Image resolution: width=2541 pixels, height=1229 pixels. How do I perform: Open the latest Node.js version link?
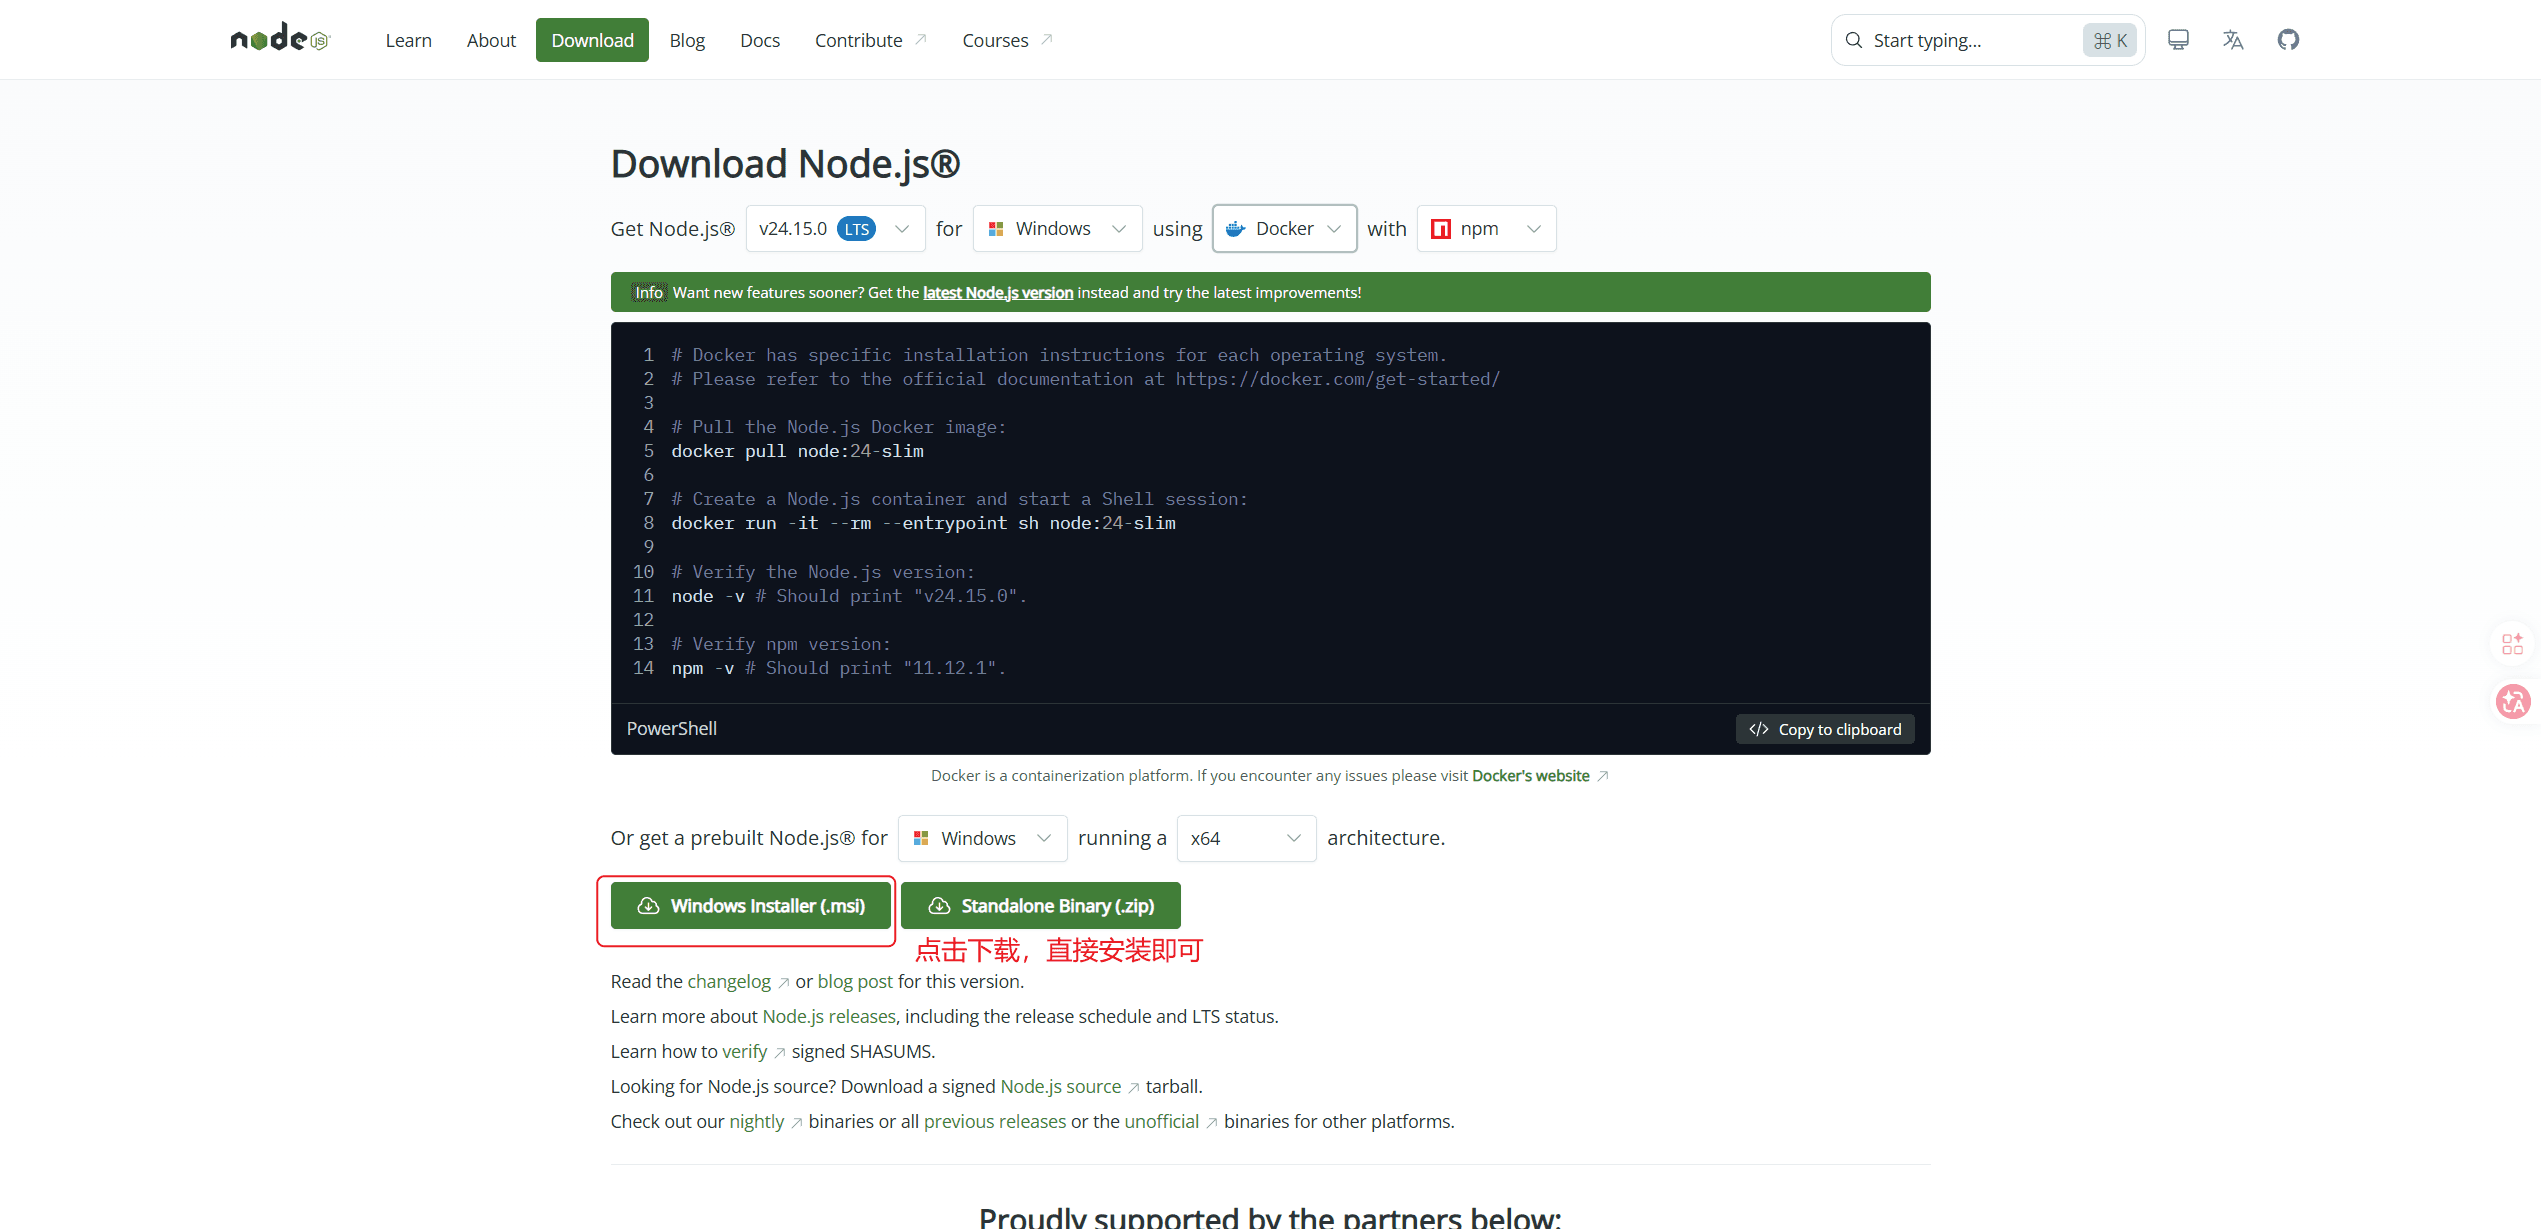[x=998, y=292]
